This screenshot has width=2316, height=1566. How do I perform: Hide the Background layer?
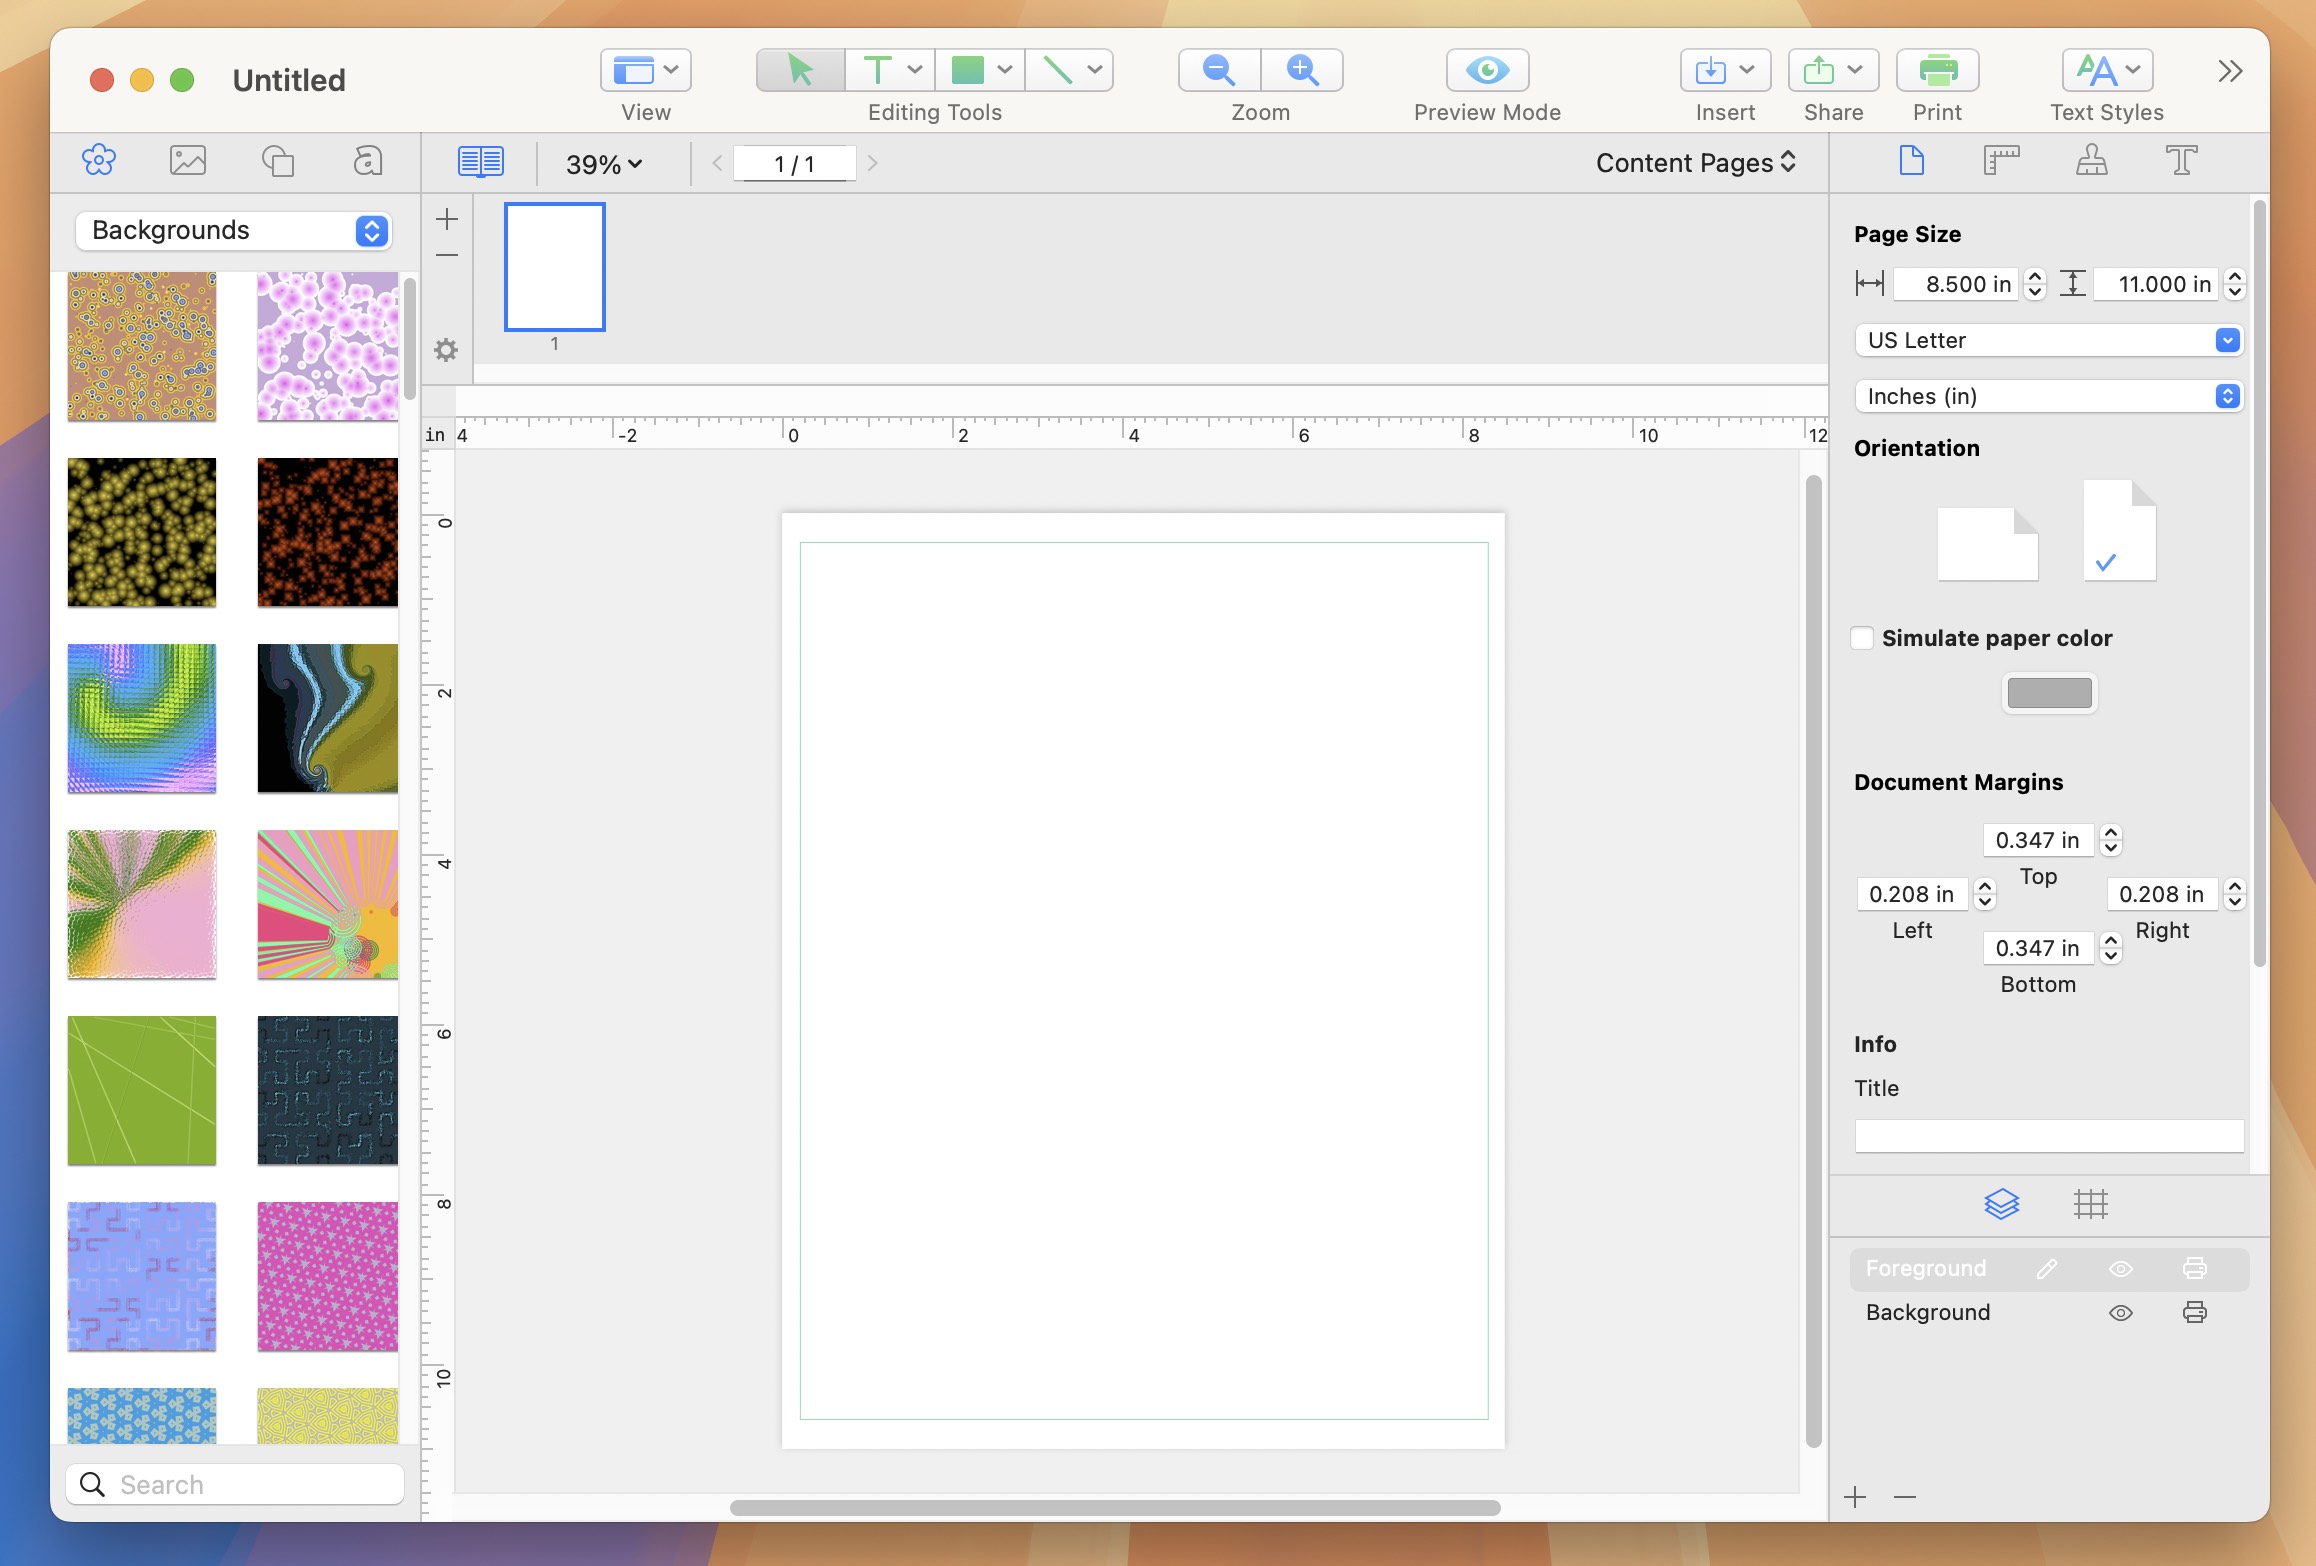click(x=2120, y=1311)
